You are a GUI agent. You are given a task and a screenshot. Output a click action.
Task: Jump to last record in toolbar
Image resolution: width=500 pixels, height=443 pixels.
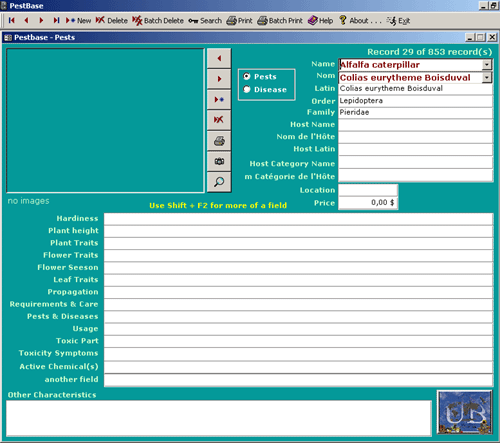click(56, 21)
